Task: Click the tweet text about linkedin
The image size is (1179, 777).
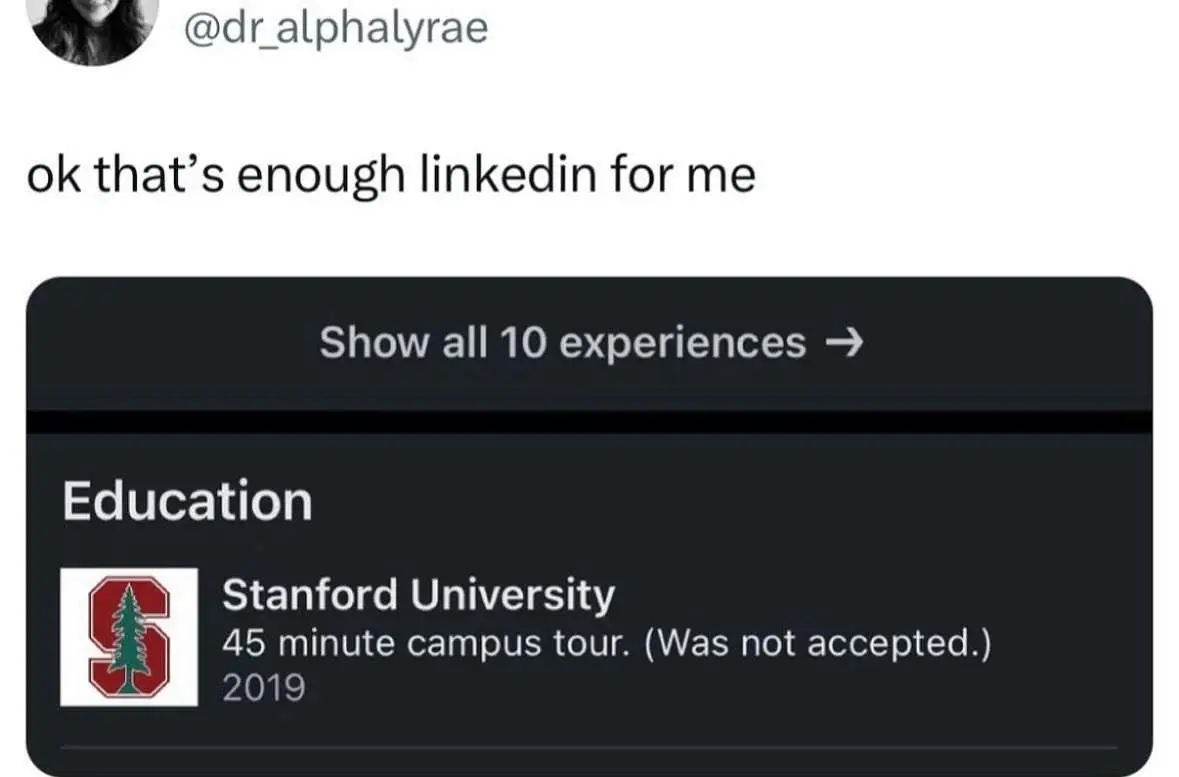Action: click(391, 176)
